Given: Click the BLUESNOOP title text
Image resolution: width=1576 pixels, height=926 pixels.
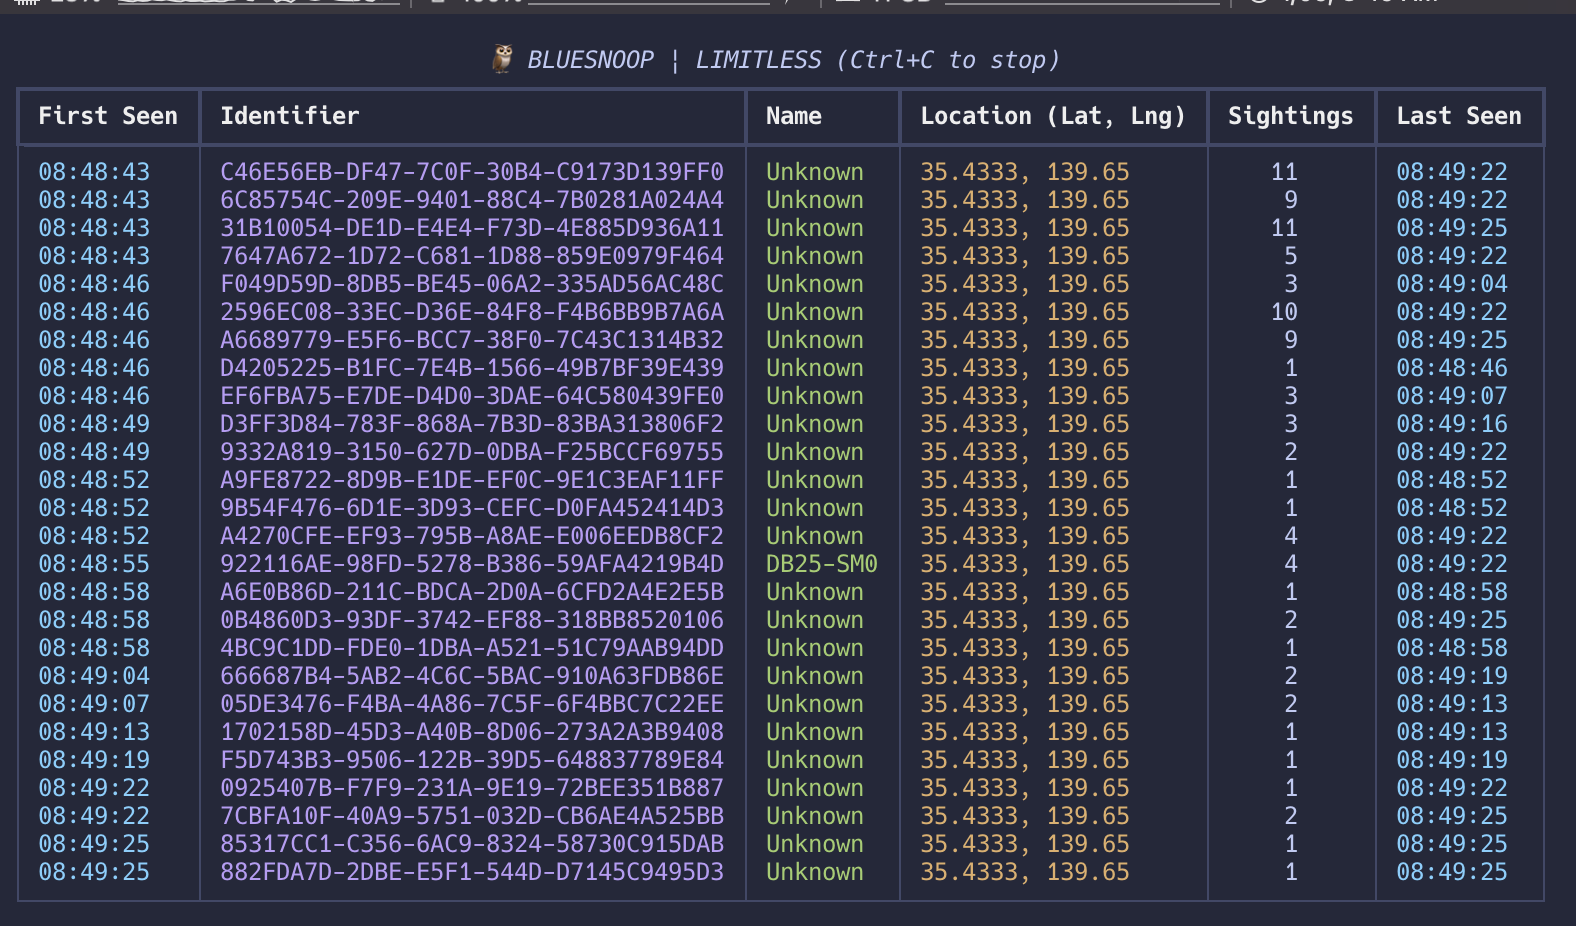Looking at the screenshot, I should (590, 60).
